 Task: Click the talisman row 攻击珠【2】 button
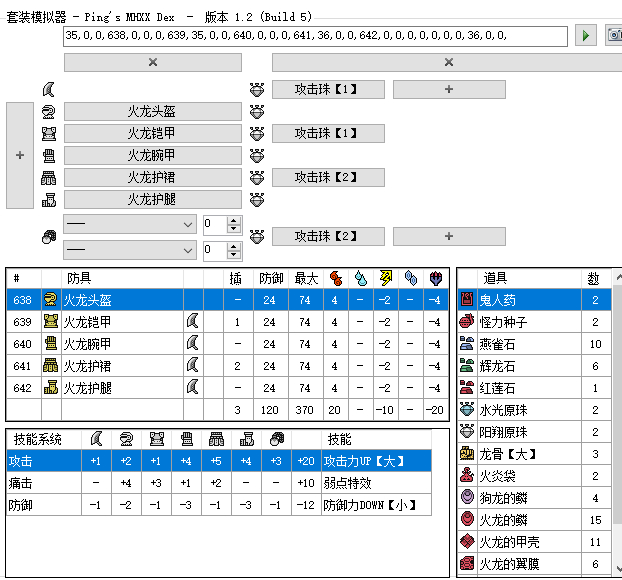[328, 236]
